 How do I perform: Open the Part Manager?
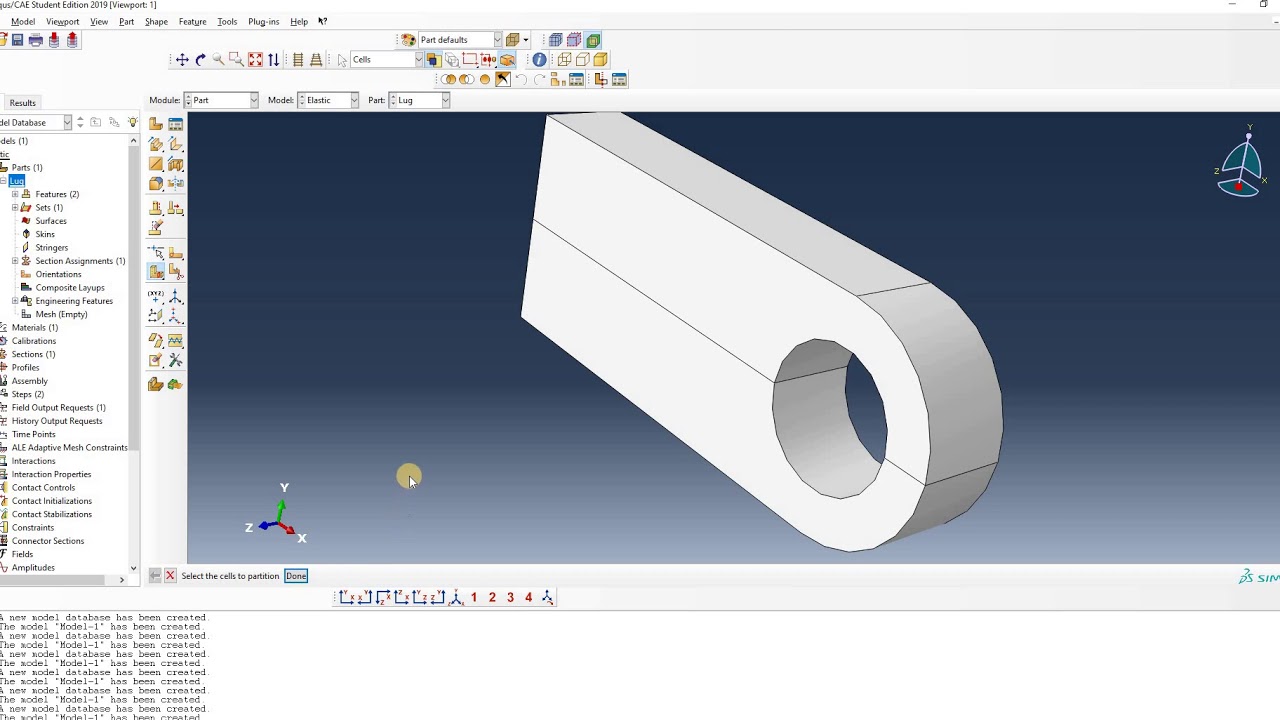tap(175, 124)
